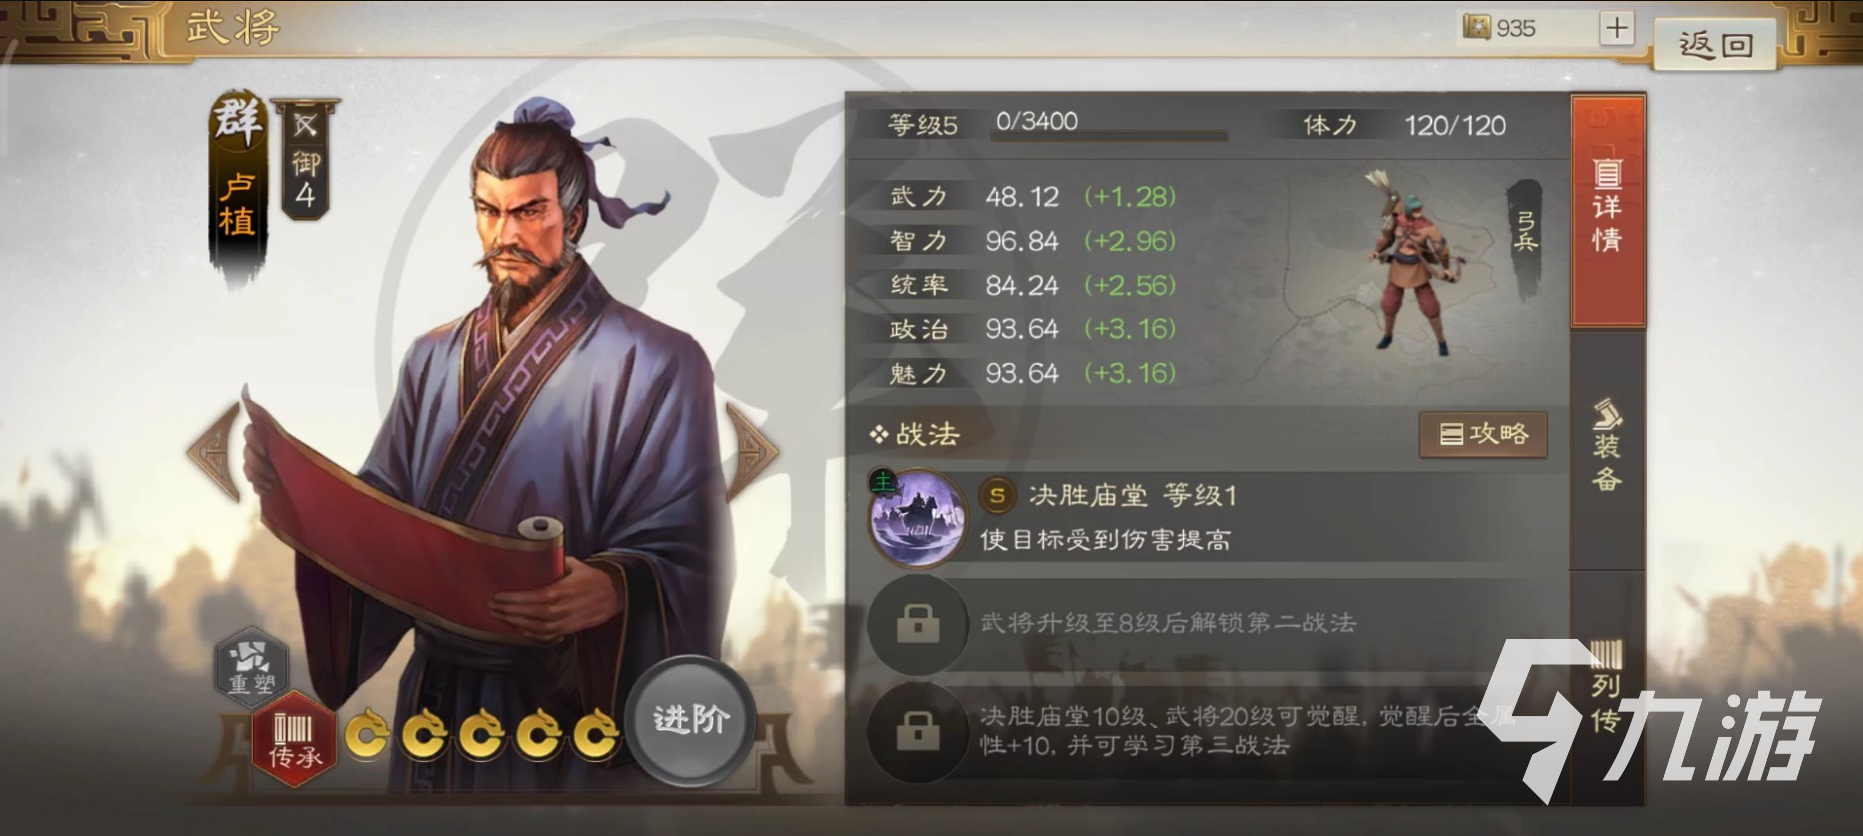Tap the locked second skill slot
The width and height of the screenshot is (1863, 836).
(918, 625)
